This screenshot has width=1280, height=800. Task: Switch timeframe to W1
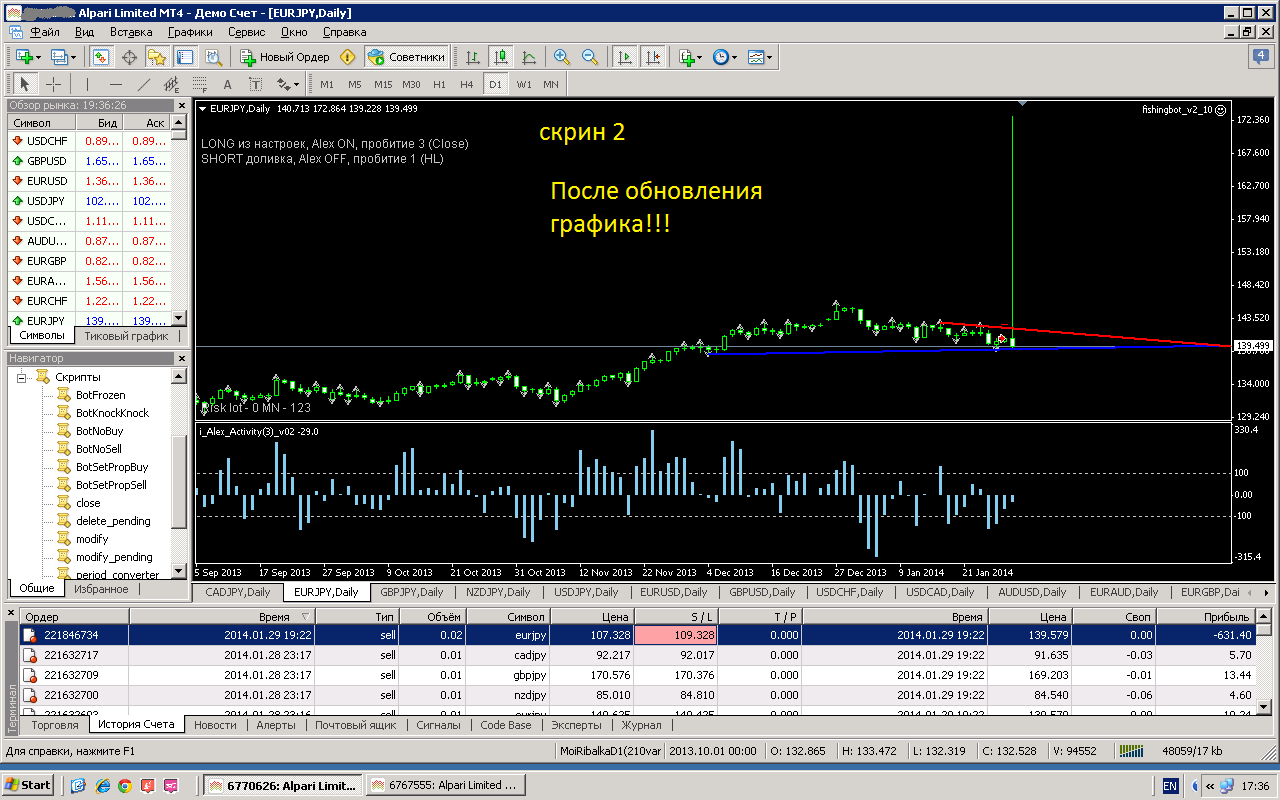point(523,84)
